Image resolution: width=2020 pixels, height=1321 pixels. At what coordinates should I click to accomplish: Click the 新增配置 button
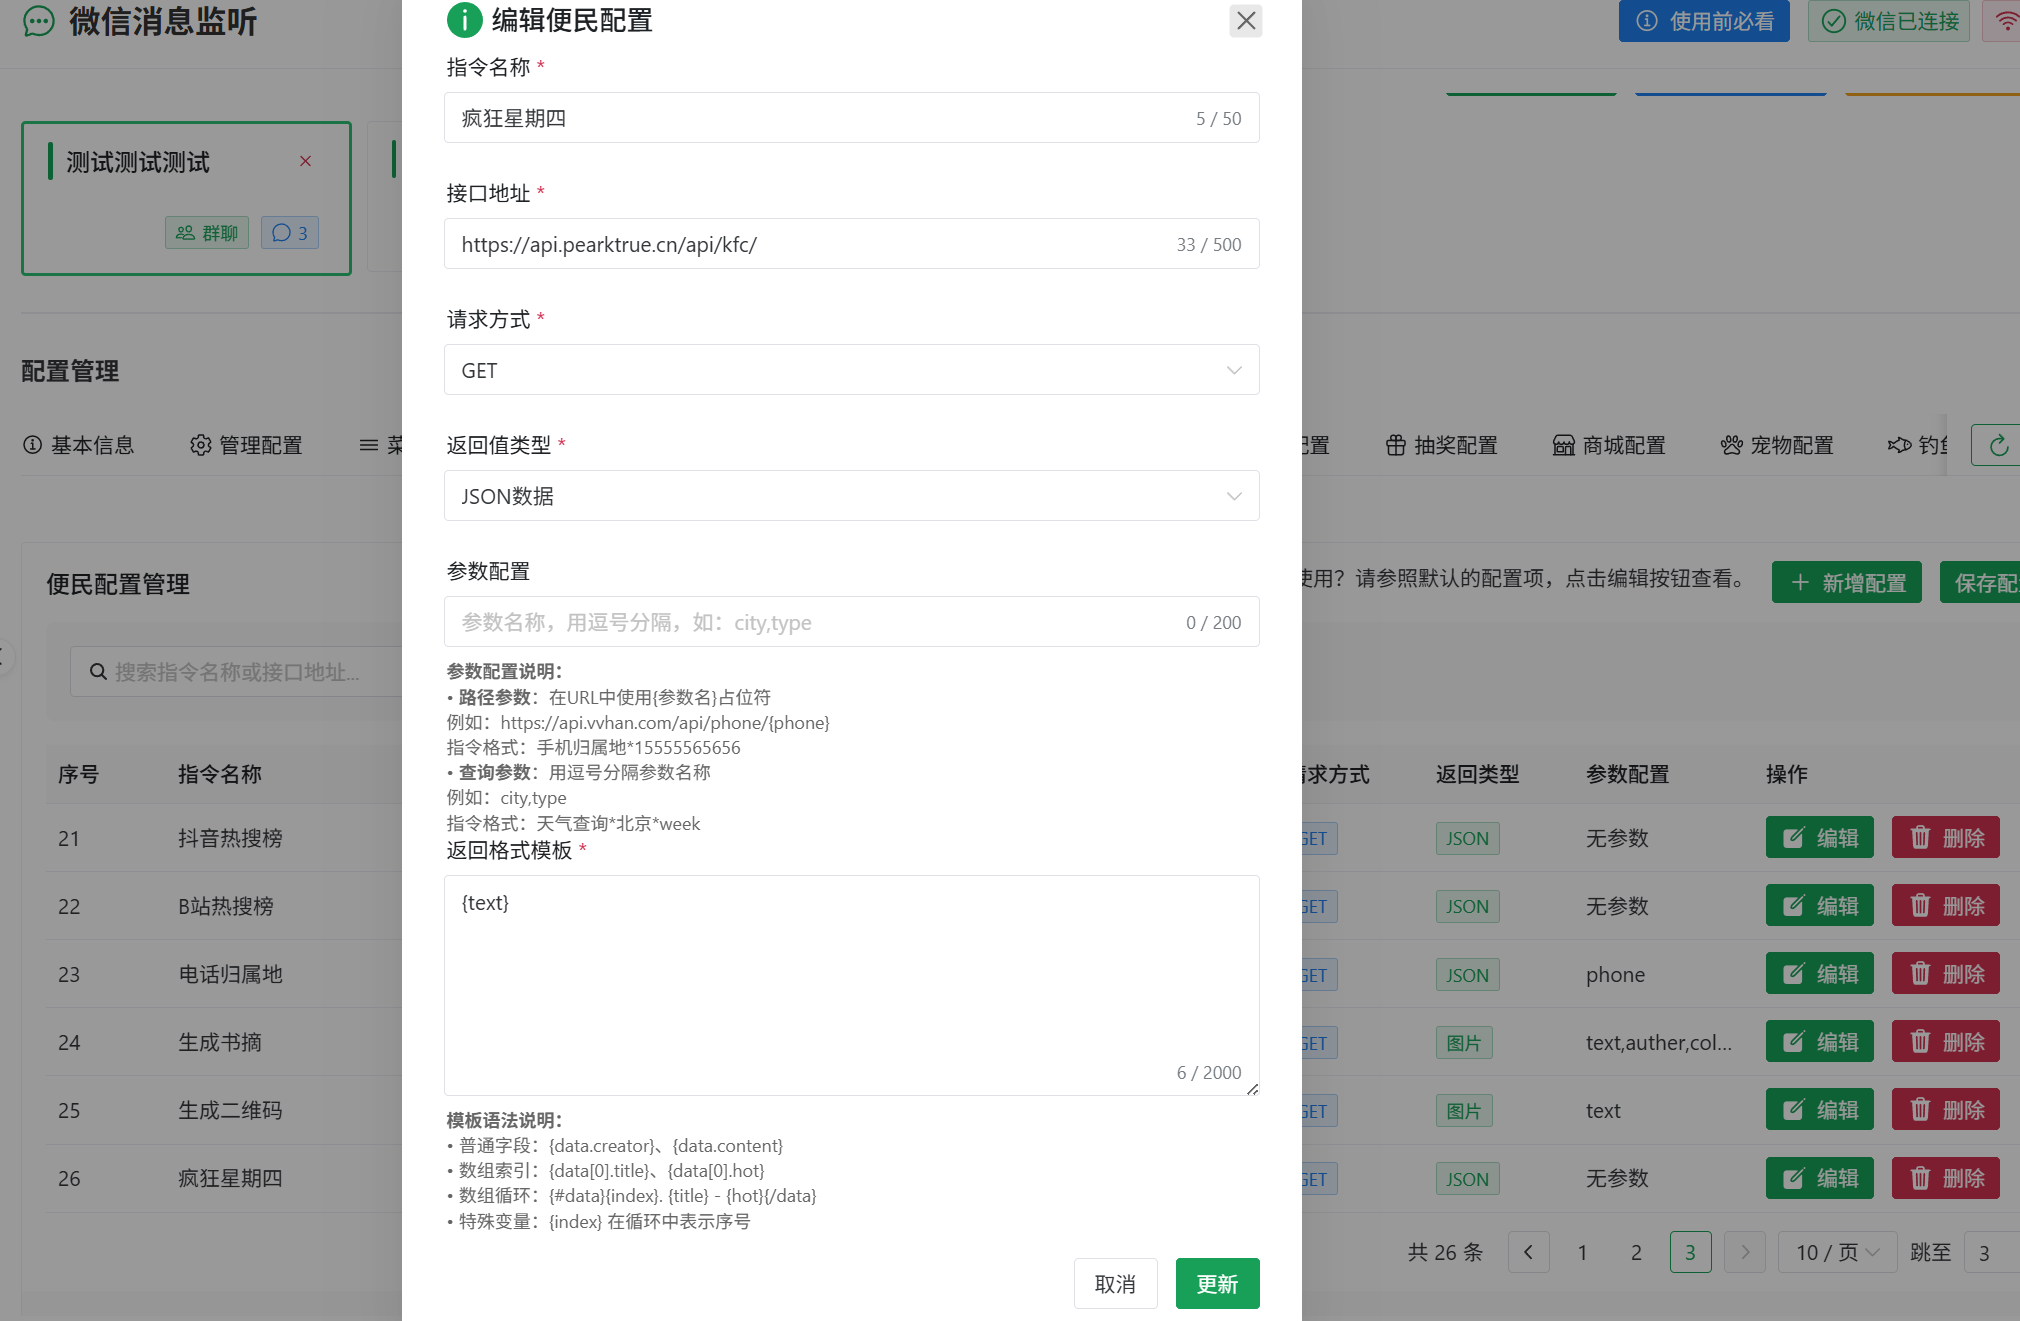(1847, 582)
